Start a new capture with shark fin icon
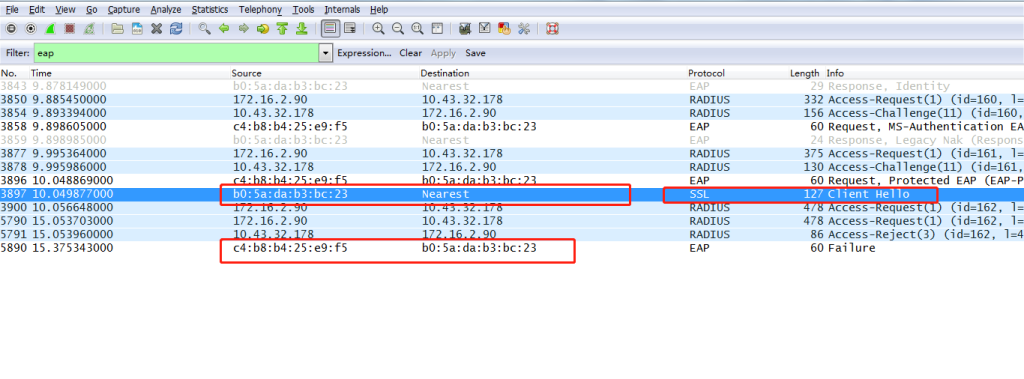Image resolution: width=1024 pixels, height=379 pixels. (x=50, y=29)
